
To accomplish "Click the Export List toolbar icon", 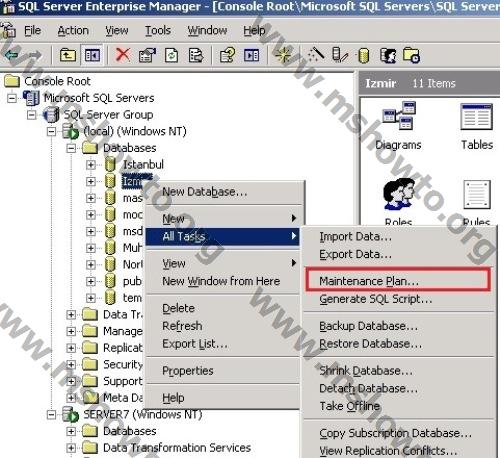I will (196, 55).
